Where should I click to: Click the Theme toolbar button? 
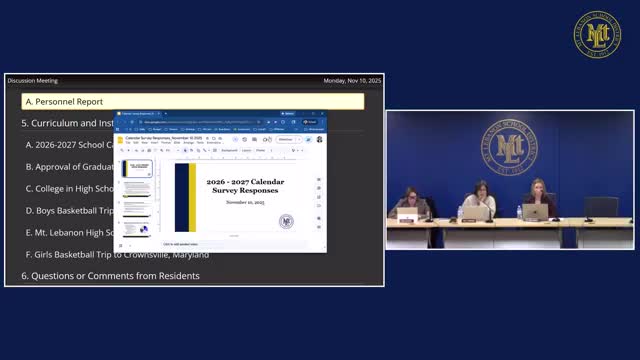click(x=261, y=150)
